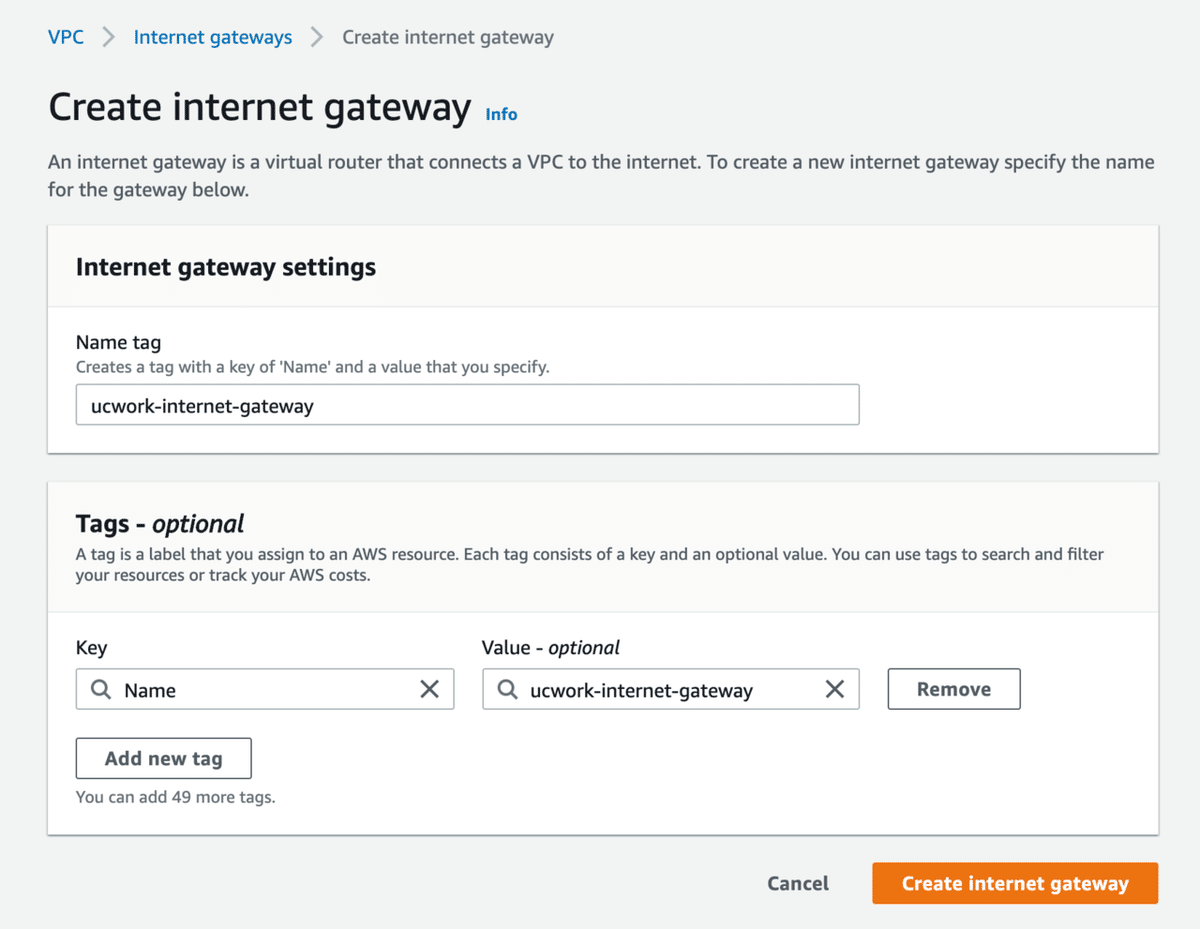Image resolution: width=1200 pixels, height=929 pixels.
Task: Click the current Create internet gateway breadcrumb text
Action: [x=448, y=38]
